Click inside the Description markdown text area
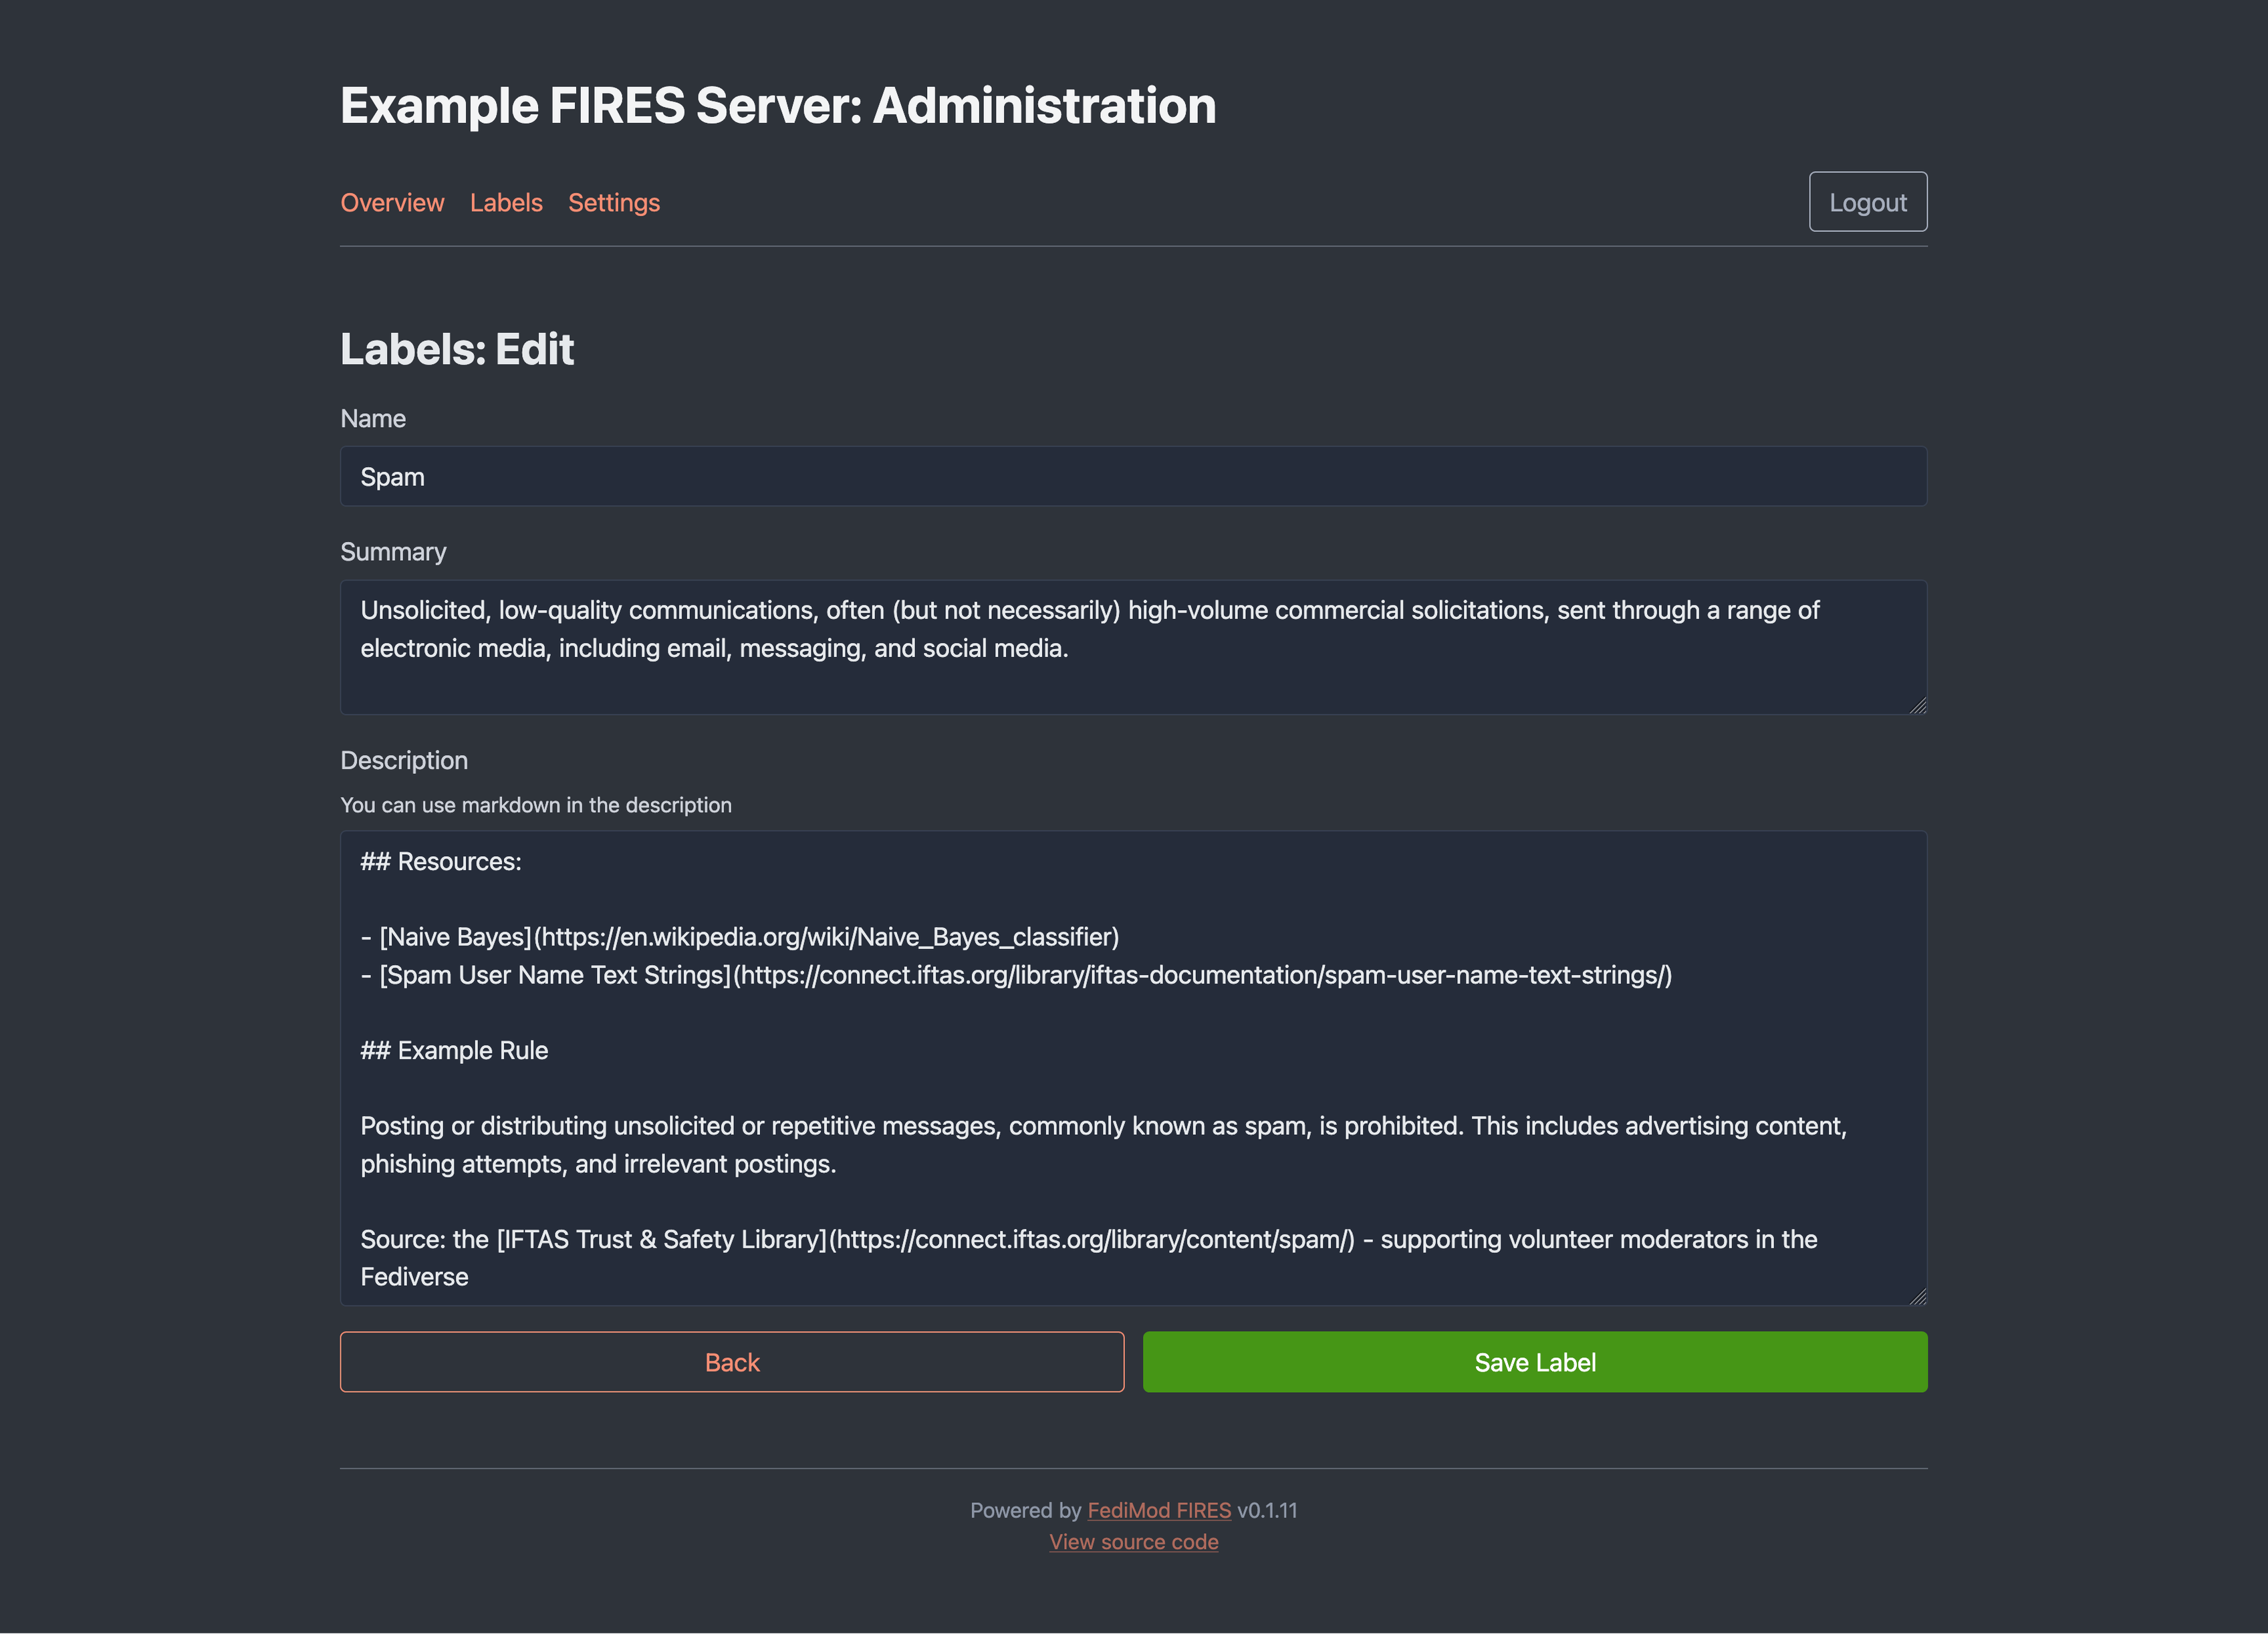This screenshot has width=2268, height=1634. tap(1133, 1068)
